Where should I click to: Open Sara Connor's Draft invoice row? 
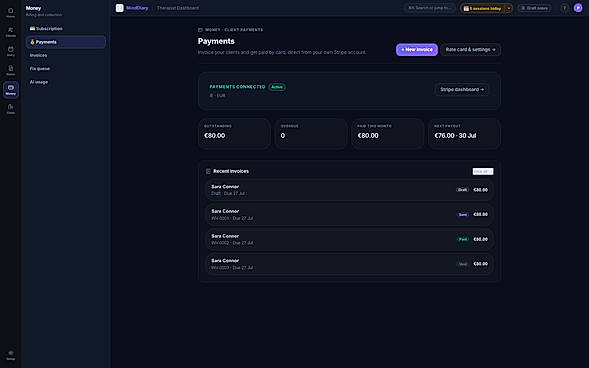(x=349, y=190)
